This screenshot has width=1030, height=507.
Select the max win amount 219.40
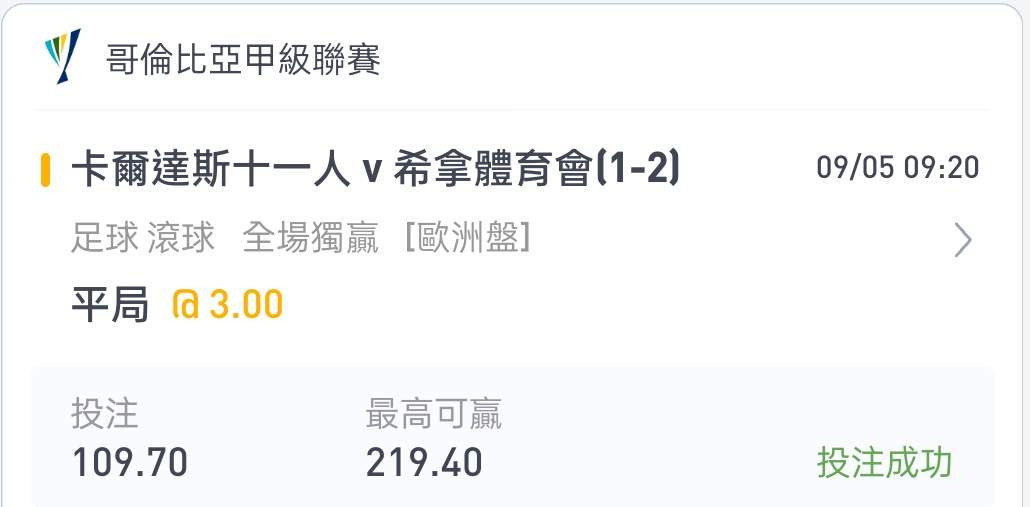point(424,462)
